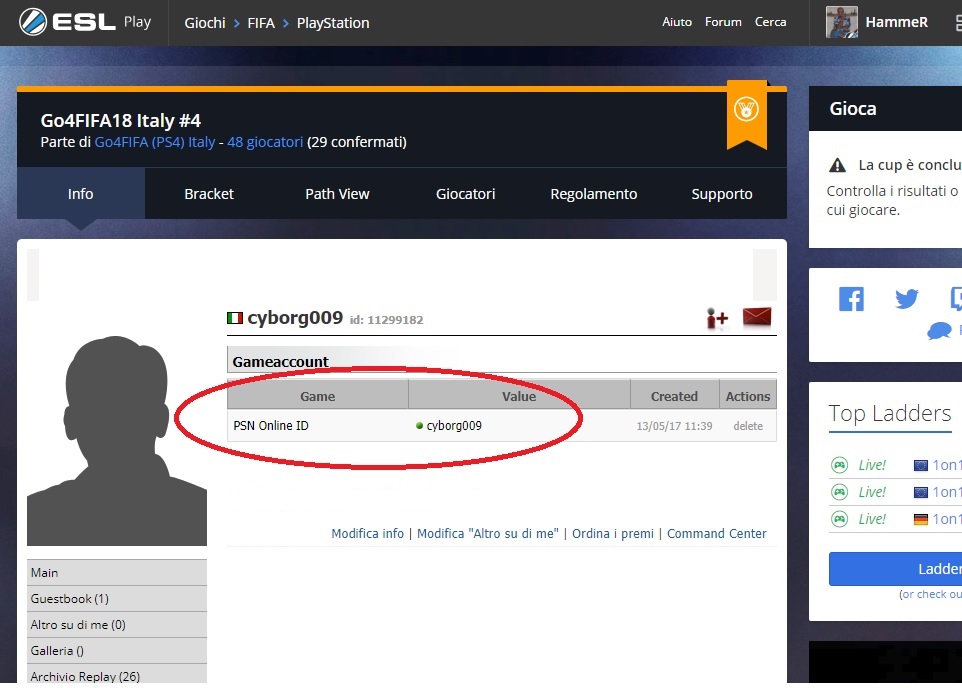962x688 pixels.
Task: Go to Giochi breadcrumb
Action: tap(205, 23)
